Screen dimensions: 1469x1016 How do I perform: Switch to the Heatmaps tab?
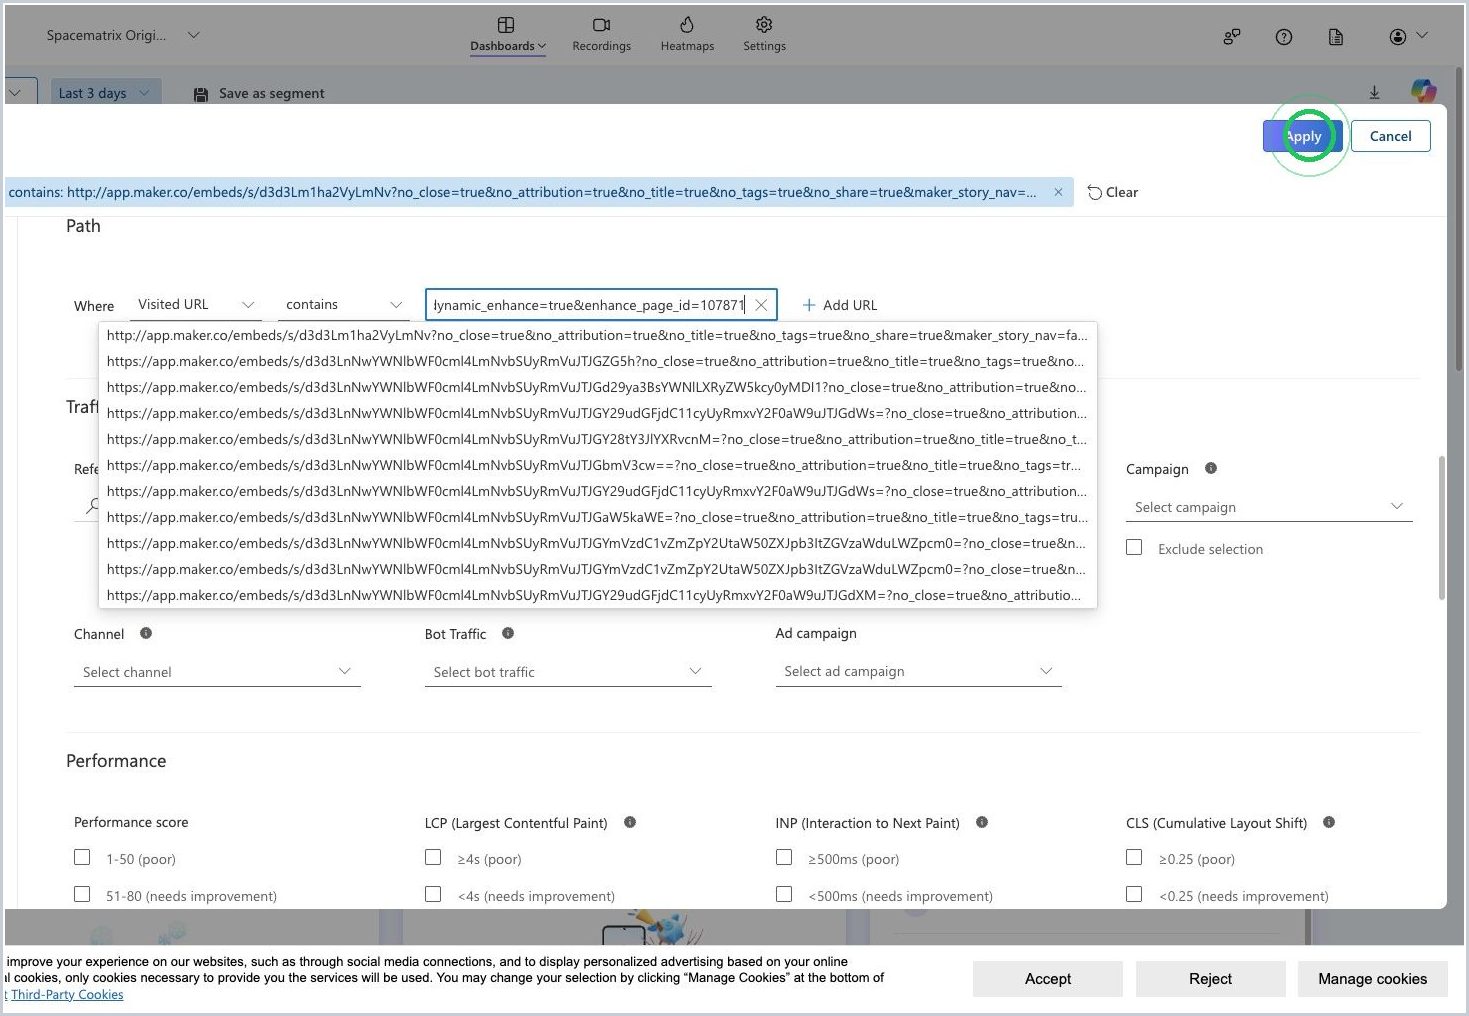click(687, 35)
